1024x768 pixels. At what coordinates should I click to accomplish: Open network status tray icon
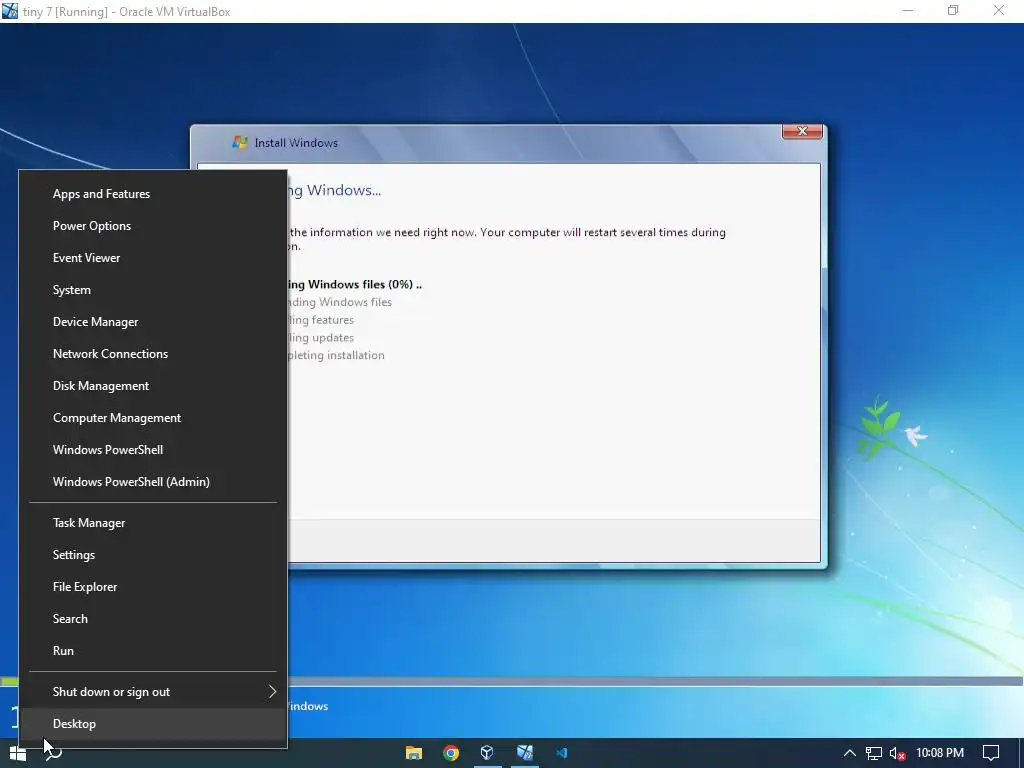874,754
